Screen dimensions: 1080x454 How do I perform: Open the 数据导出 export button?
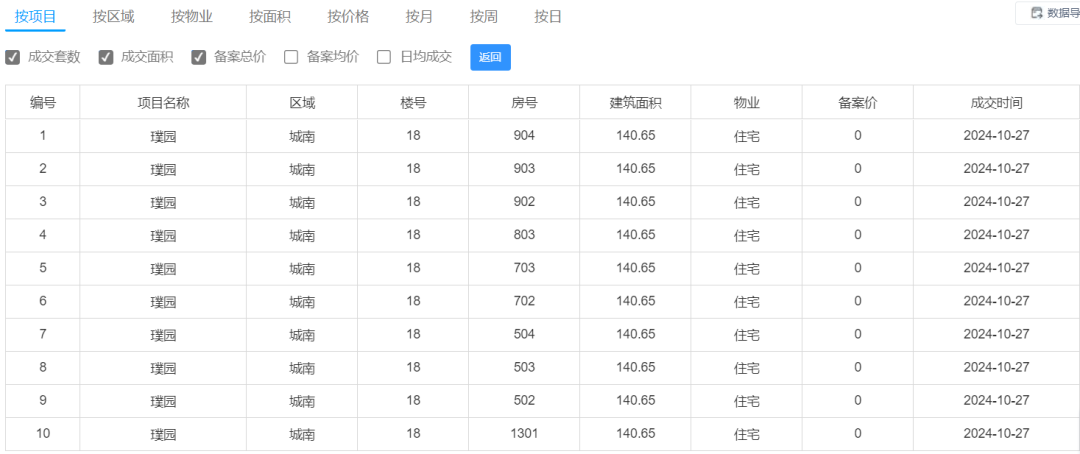click(x=1048, y=13)
